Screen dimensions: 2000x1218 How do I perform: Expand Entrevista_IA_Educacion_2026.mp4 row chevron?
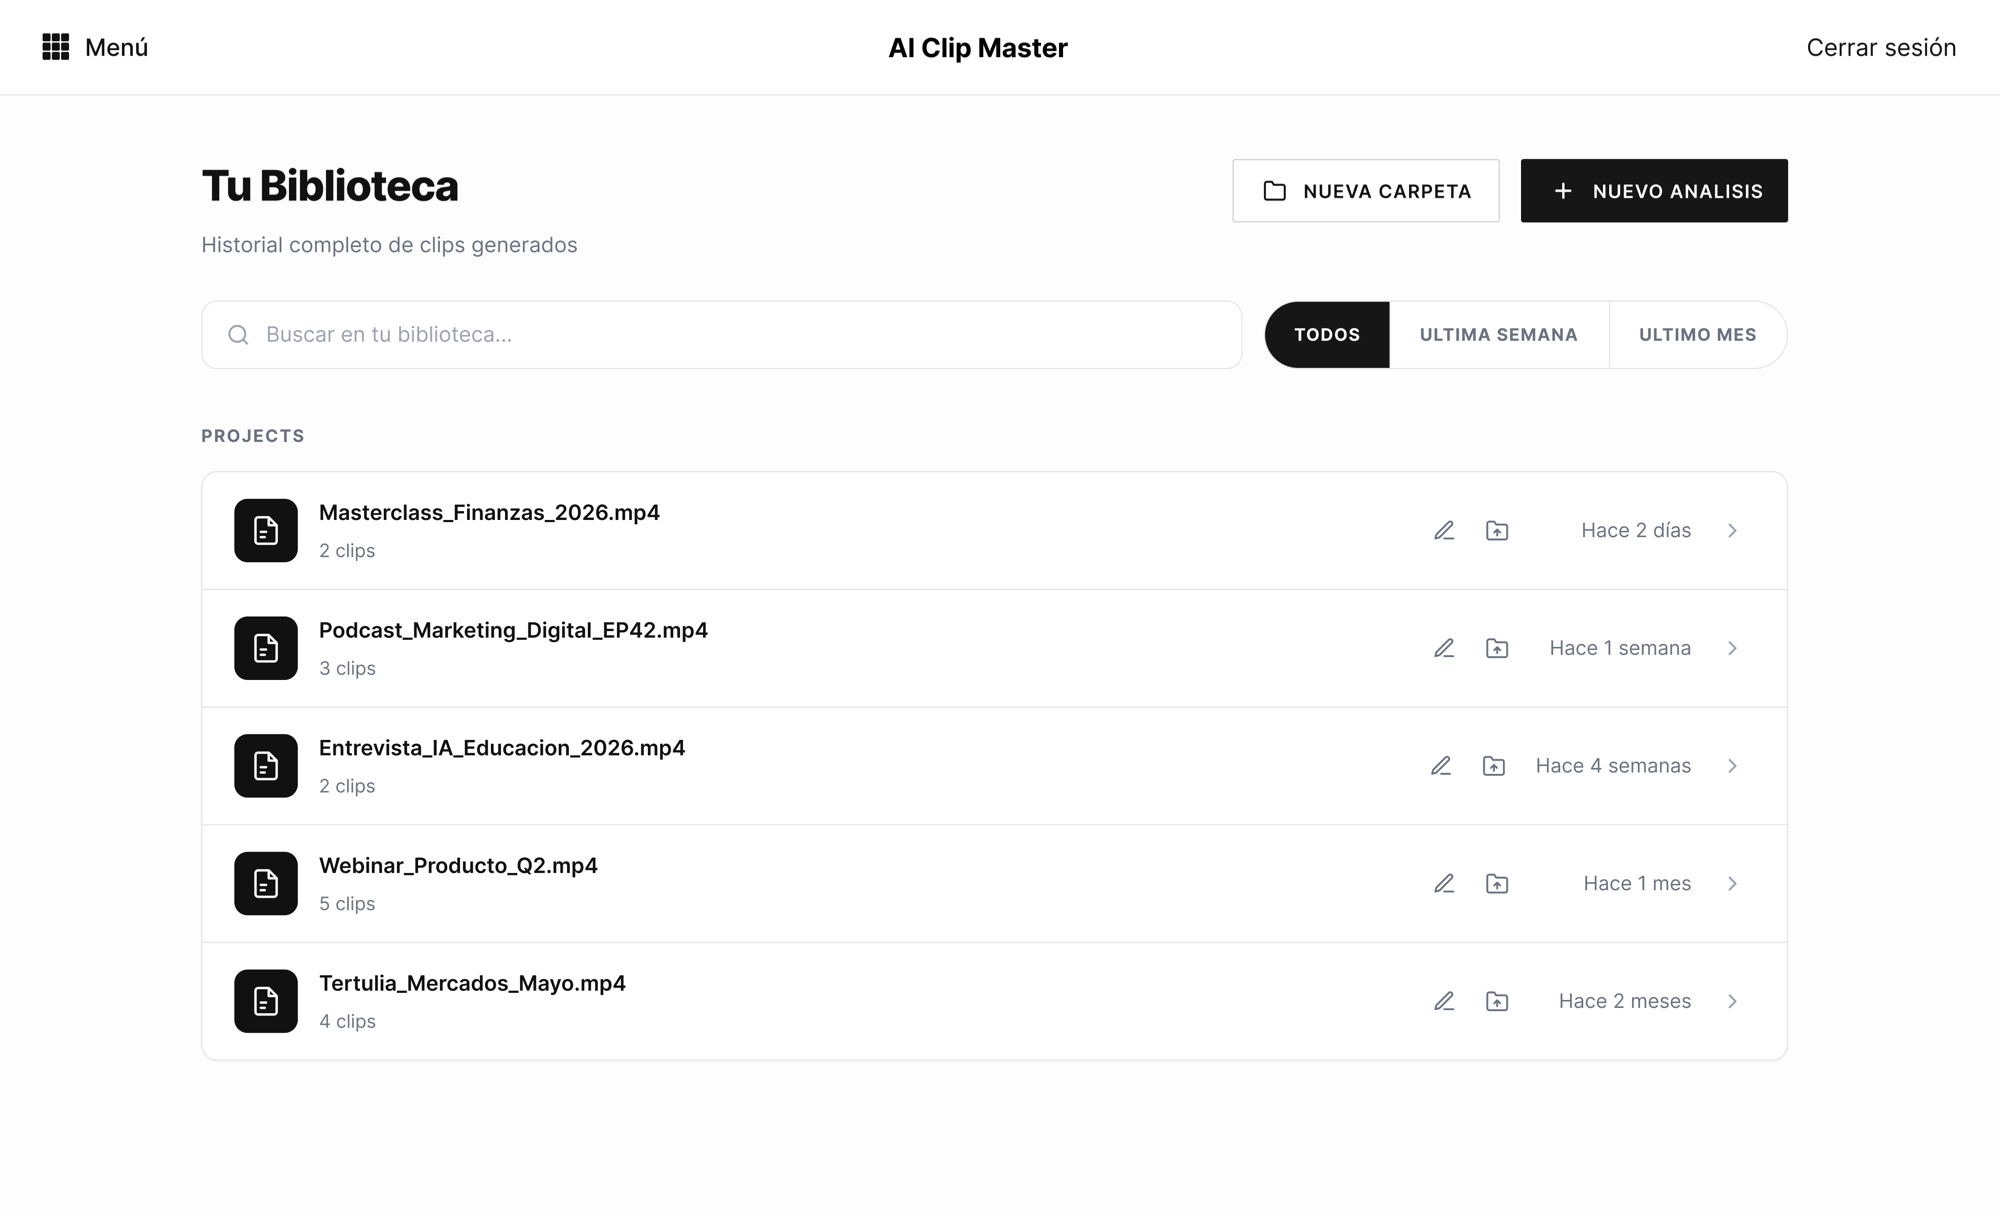[x=1733, y=766]
